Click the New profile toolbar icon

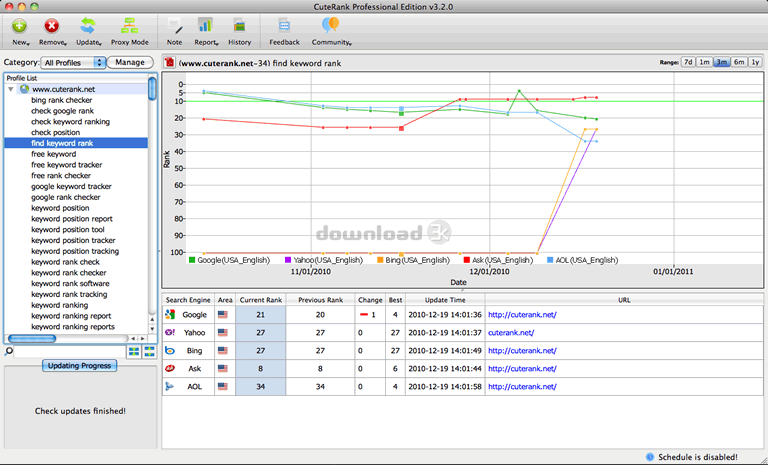coord(20,26)
